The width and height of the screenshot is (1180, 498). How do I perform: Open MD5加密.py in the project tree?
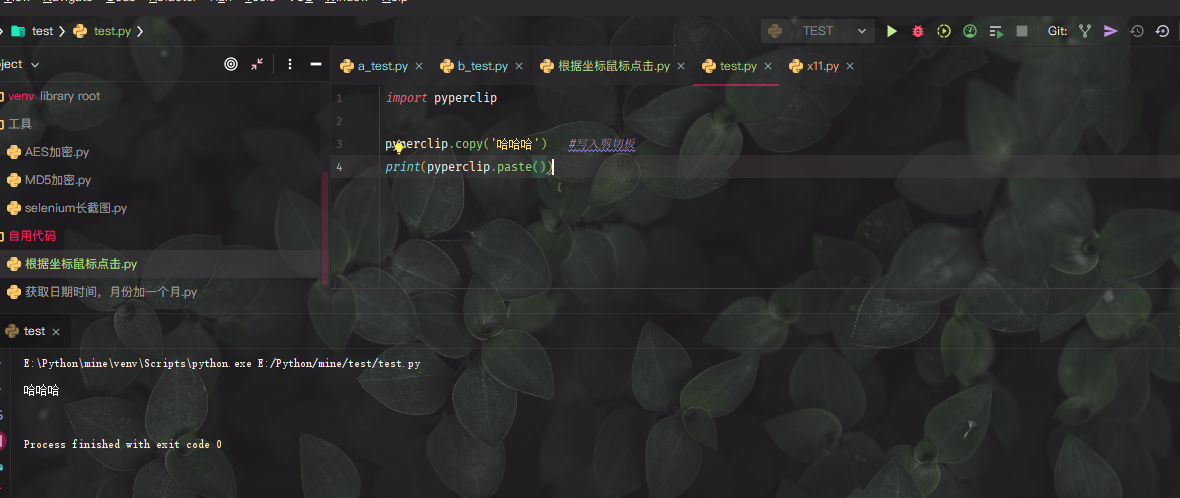click(x=58, y=180)
